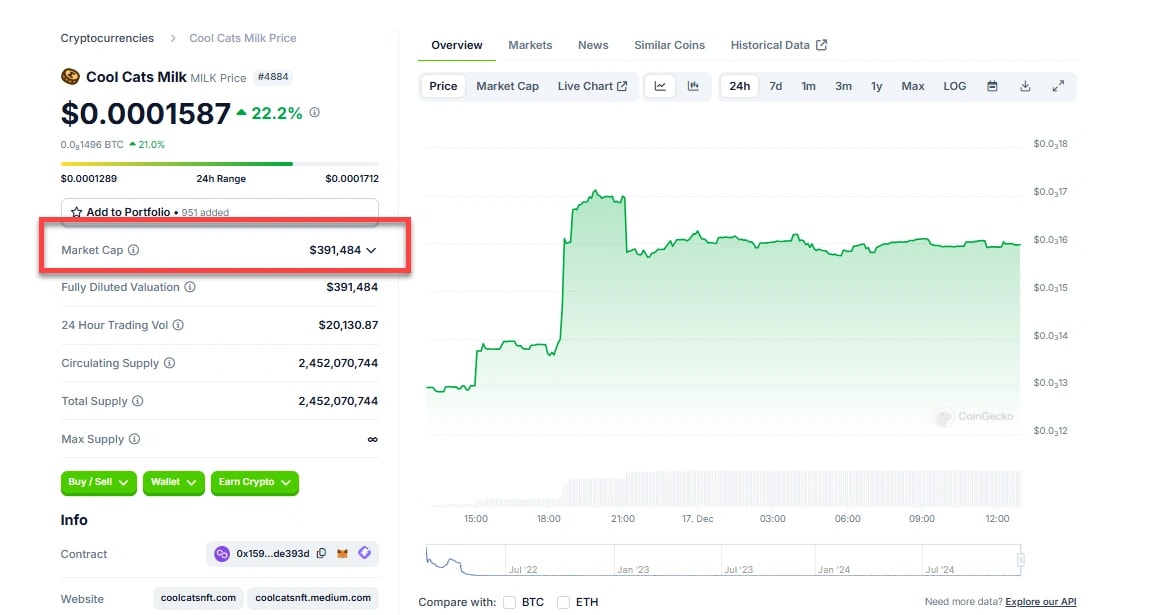Viewport: 1167px width, 615px height.
Task: Switch to candlestick chart view
Action: pos(693,86)
